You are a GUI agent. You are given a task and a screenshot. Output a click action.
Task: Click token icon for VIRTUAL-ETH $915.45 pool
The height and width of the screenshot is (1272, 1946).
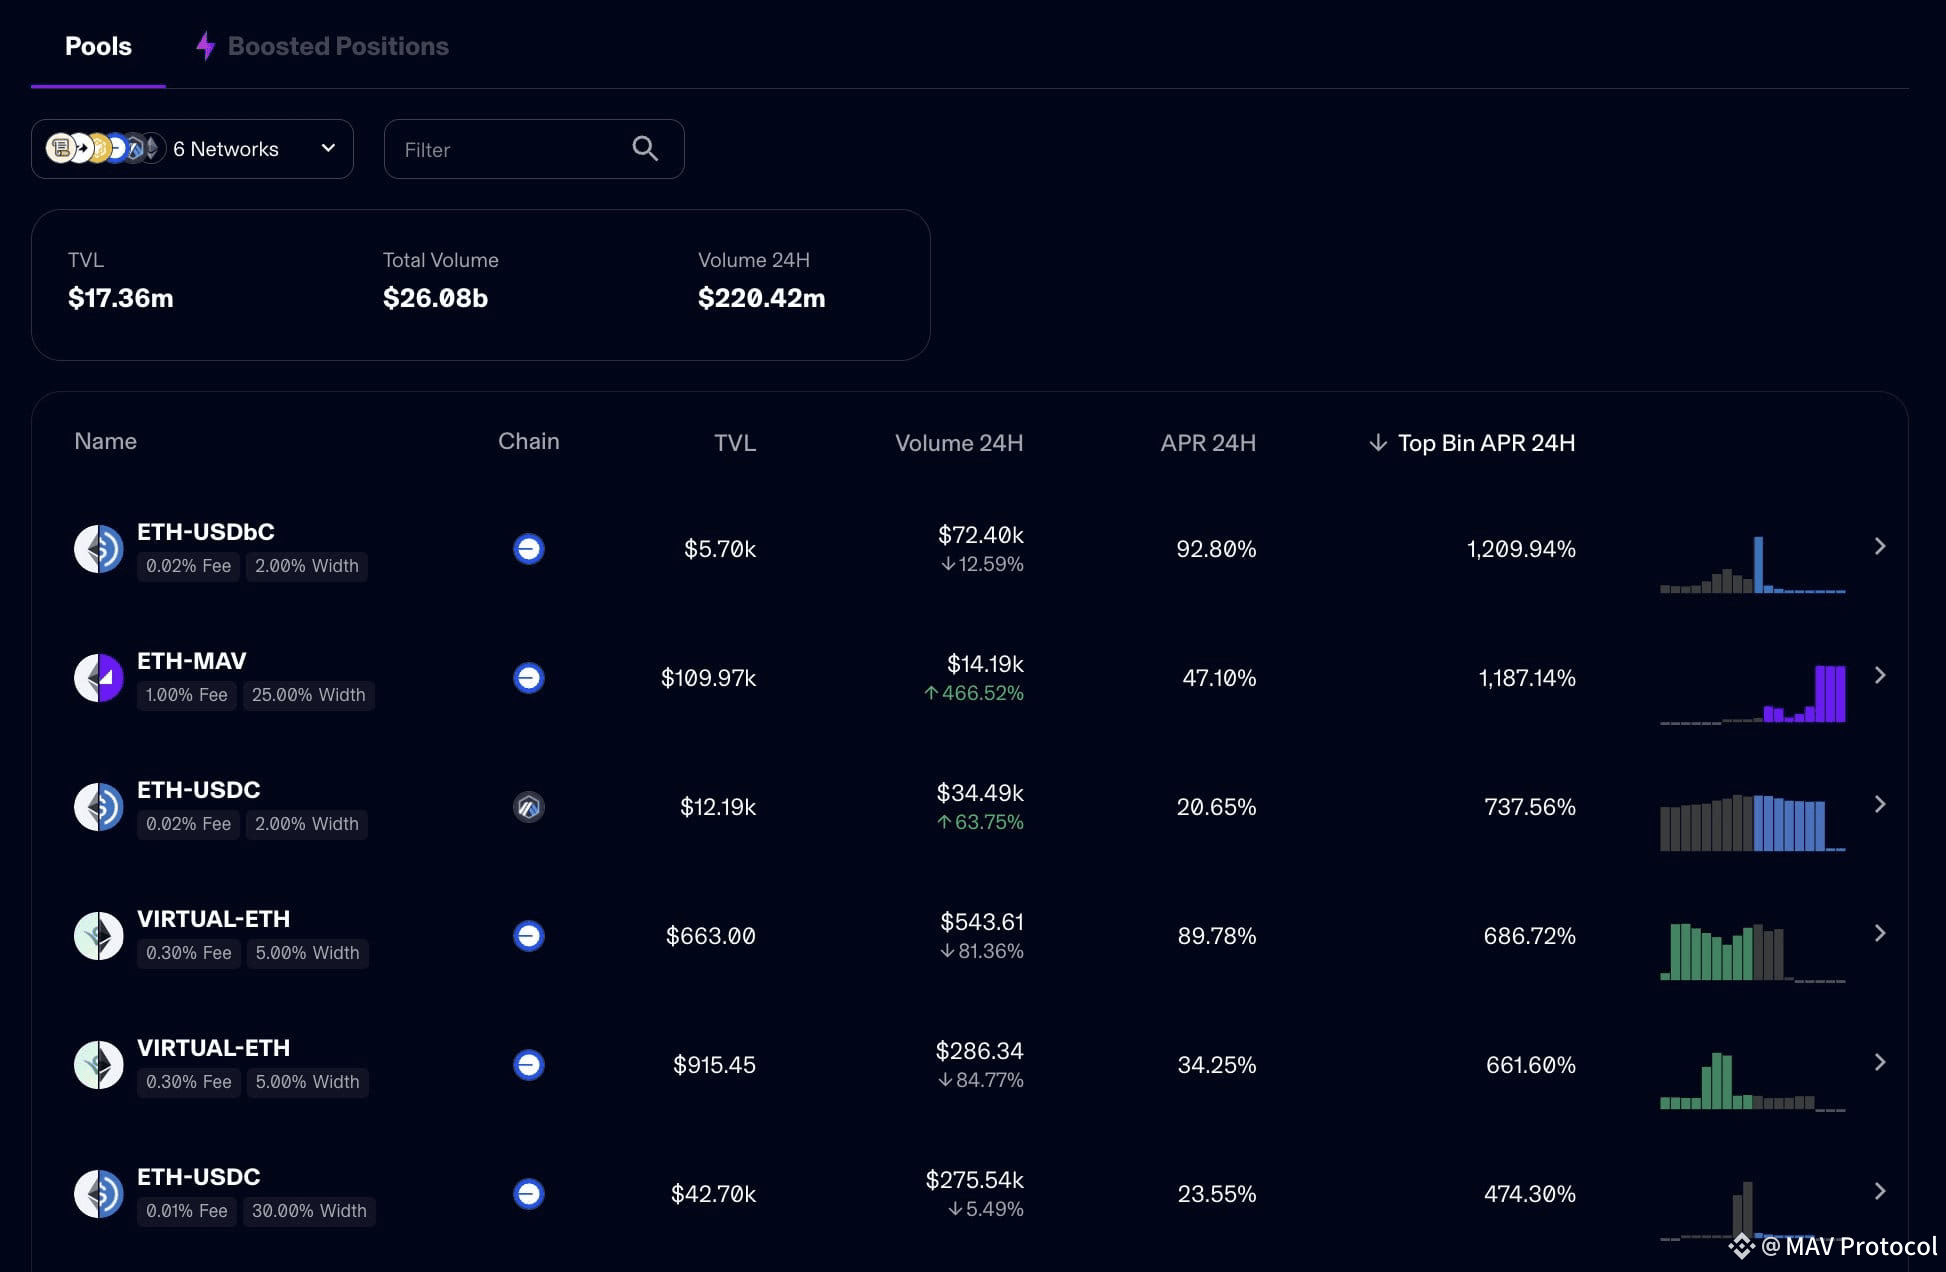99,1065
